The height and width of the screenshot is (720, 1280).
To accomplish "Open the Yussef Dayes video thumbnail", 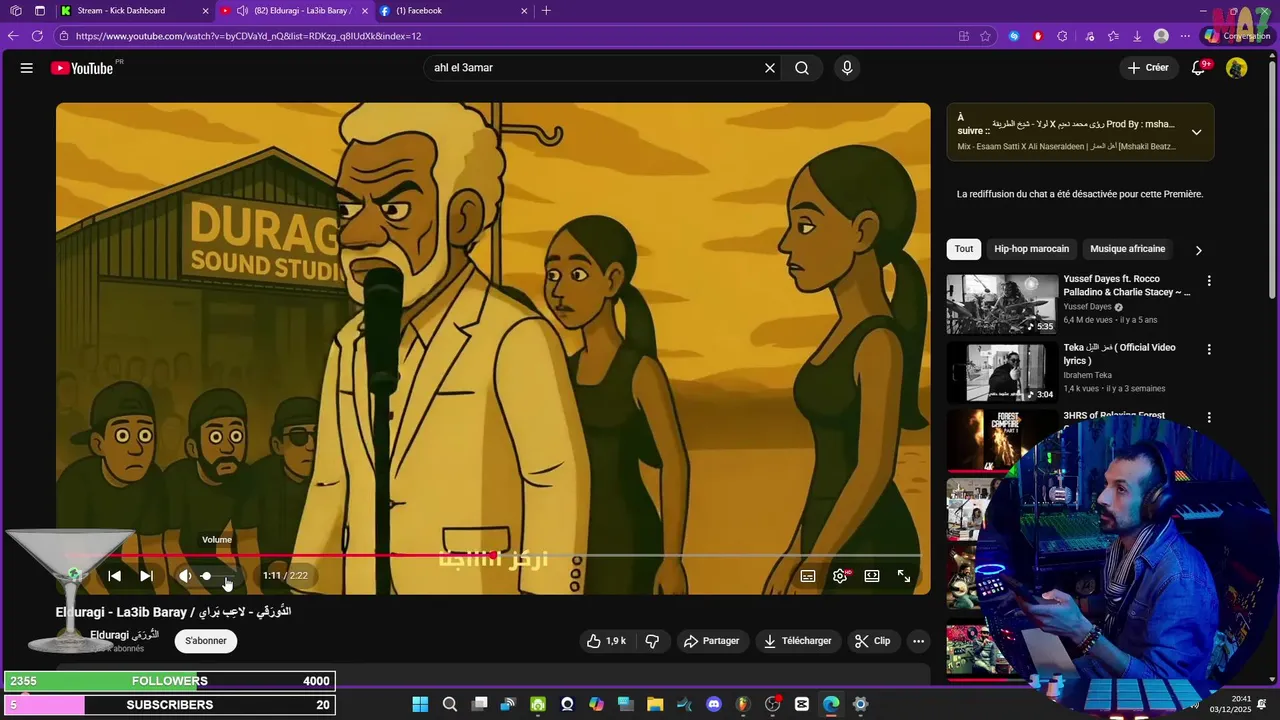I will [1002, 304].
